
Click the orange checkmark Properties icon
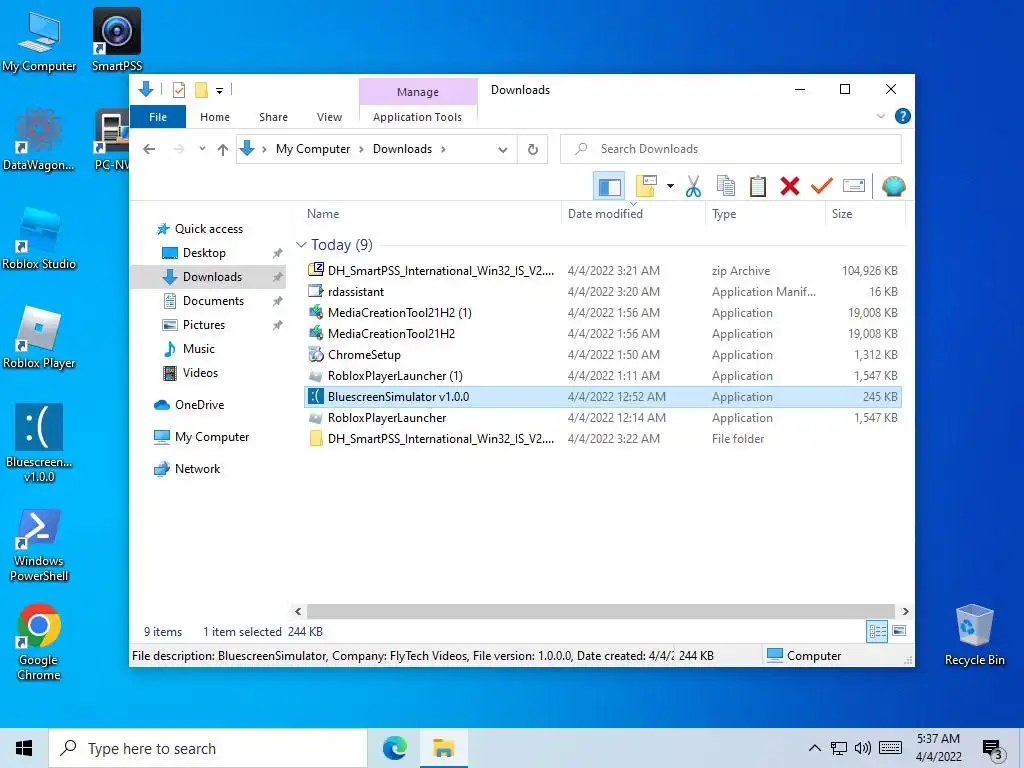(822, 187)
